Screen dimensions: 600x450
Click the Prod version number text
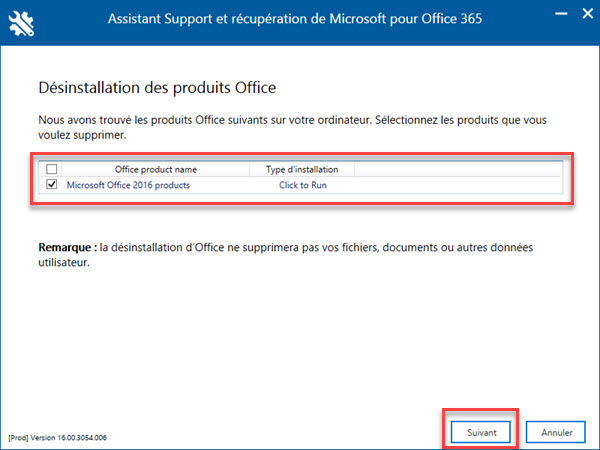[x=57, y=438]
